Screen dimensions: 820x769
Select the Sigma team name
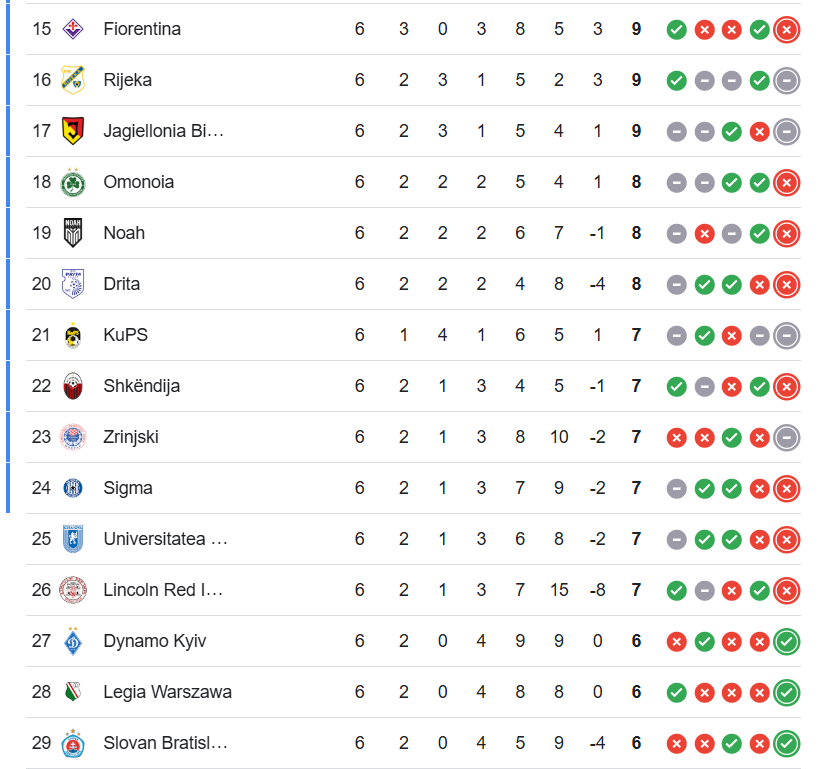coord(128,488)
